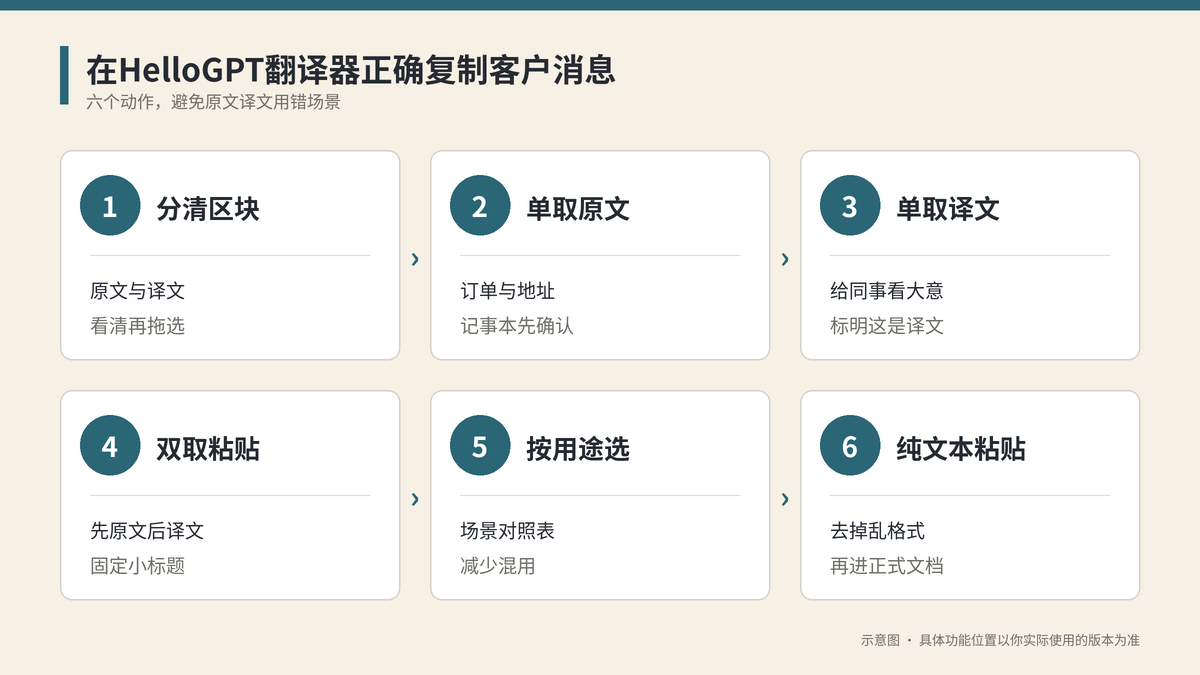This screenshot has width=1200, height=675.
Task: Click the text 看清再拖选
Action: coord(138,326)
